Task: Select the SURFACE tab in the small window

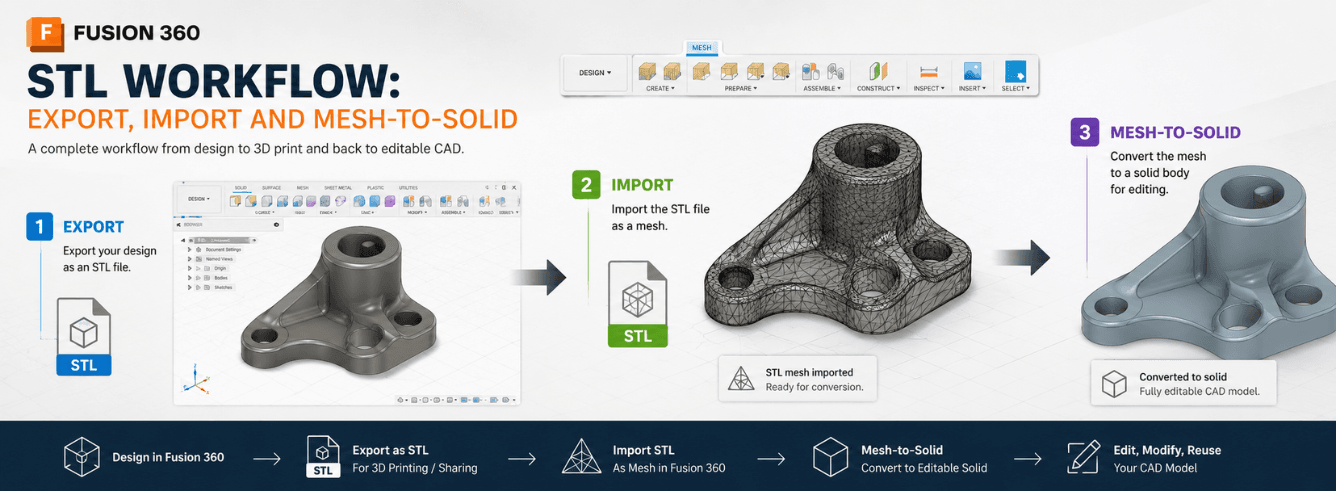Action: tap(272, 188)
